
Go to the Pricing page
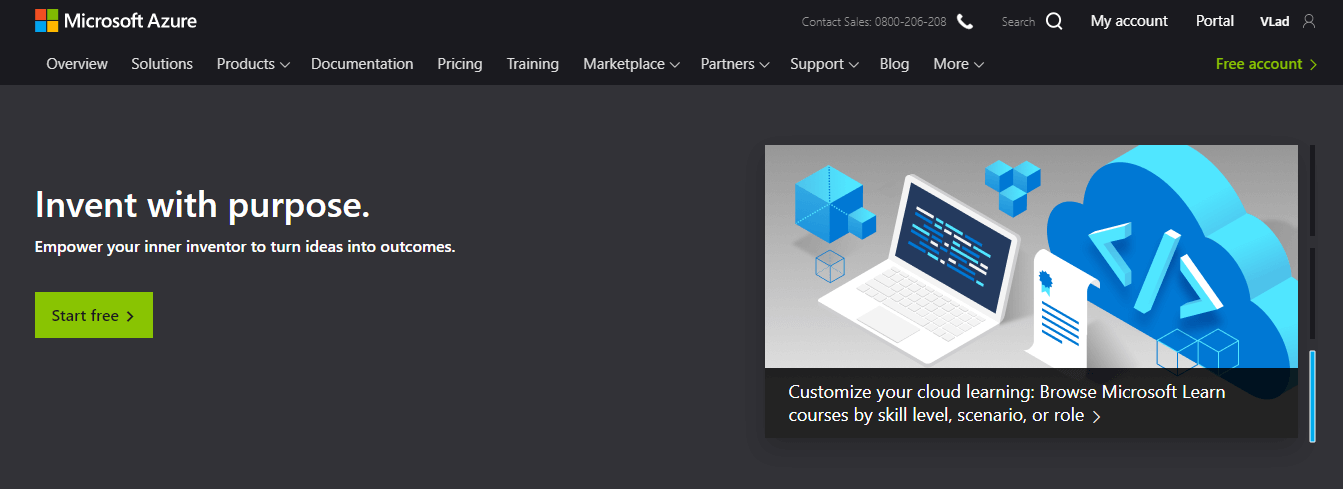tap(460, 64)
